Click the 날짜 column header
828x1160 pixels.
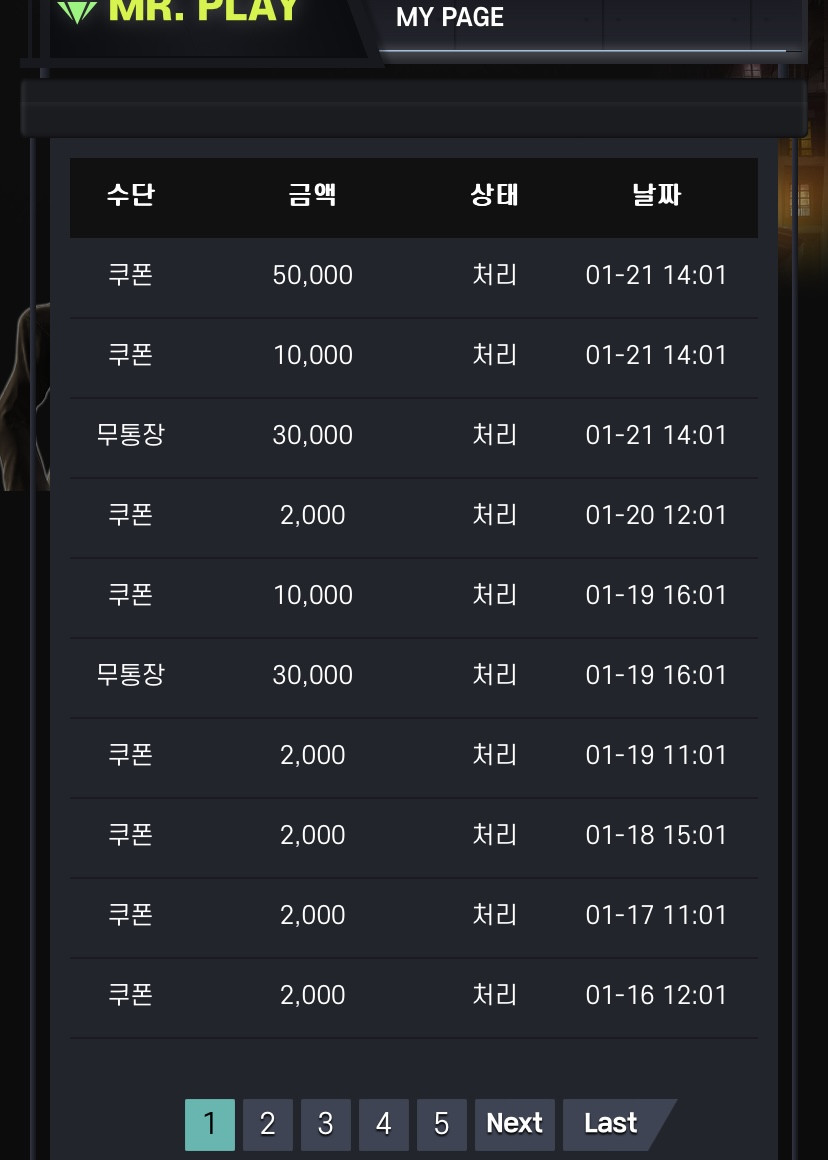[x=656, y=195]
